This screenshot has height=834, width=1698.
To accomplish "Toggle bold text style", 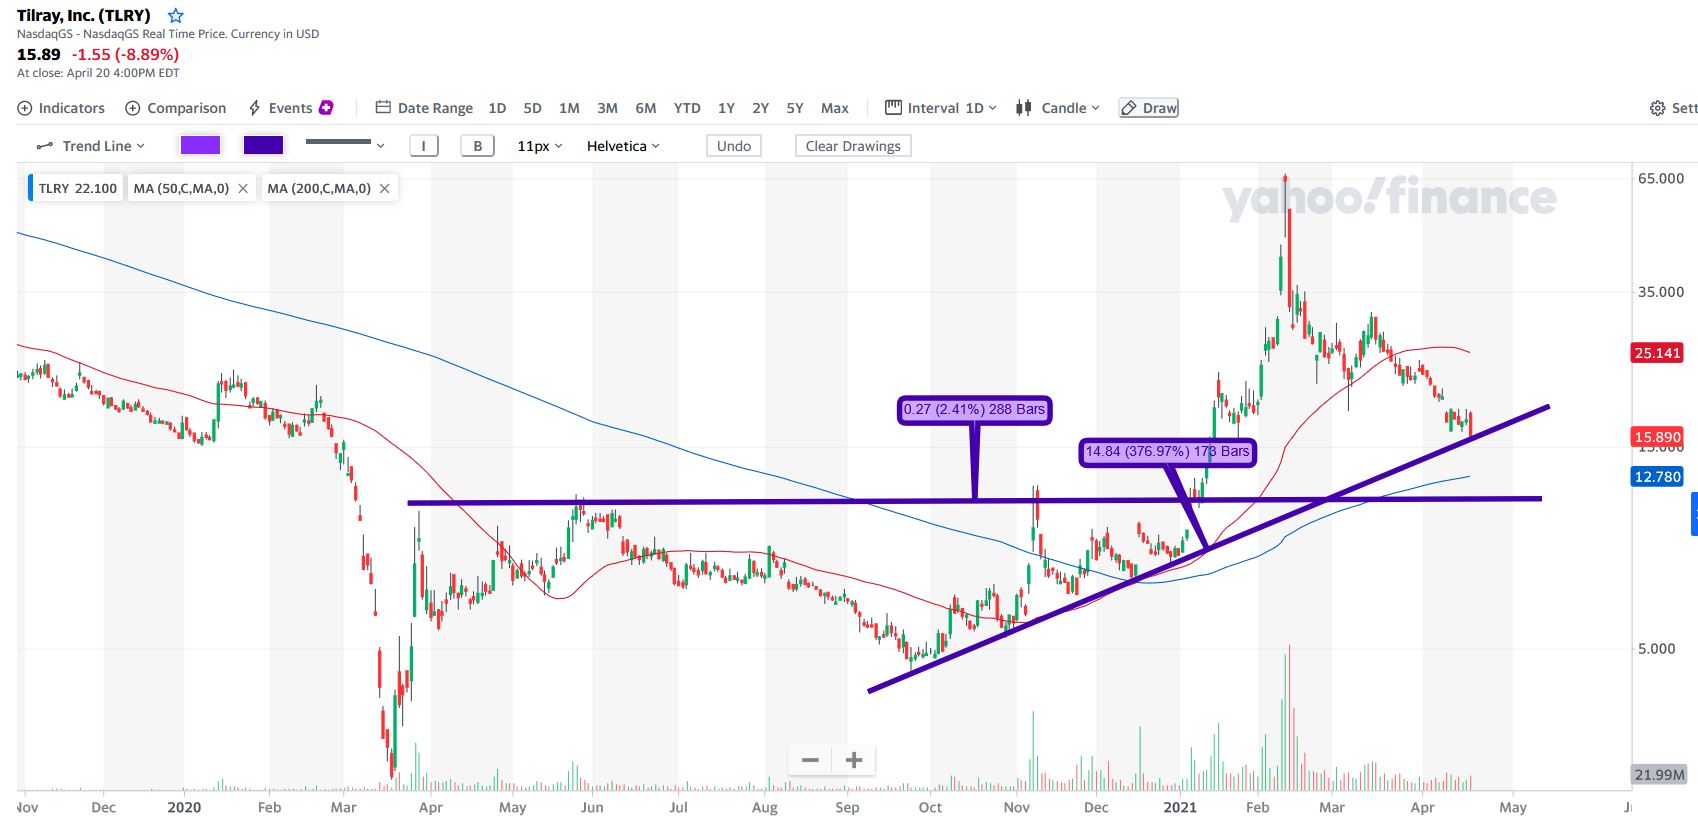I will (x=478, y=146).
